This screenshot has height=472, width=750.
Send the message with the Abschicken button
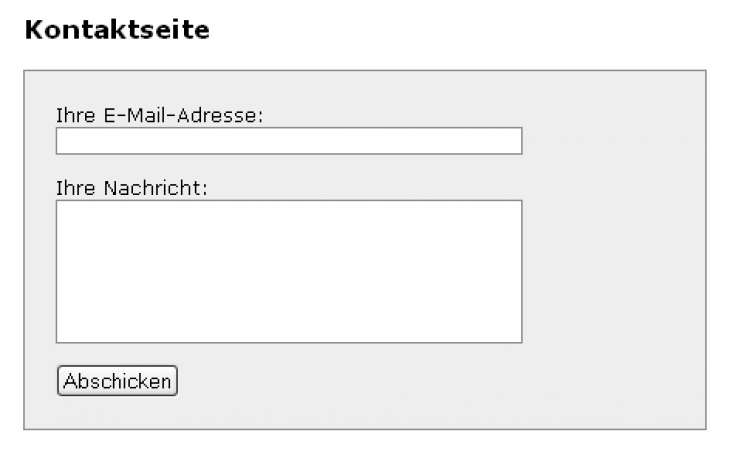117,381
